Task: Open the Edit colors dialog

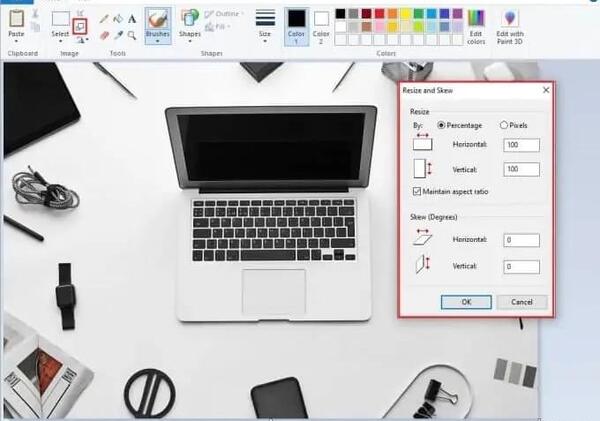Action: click(x=476, y=26)
